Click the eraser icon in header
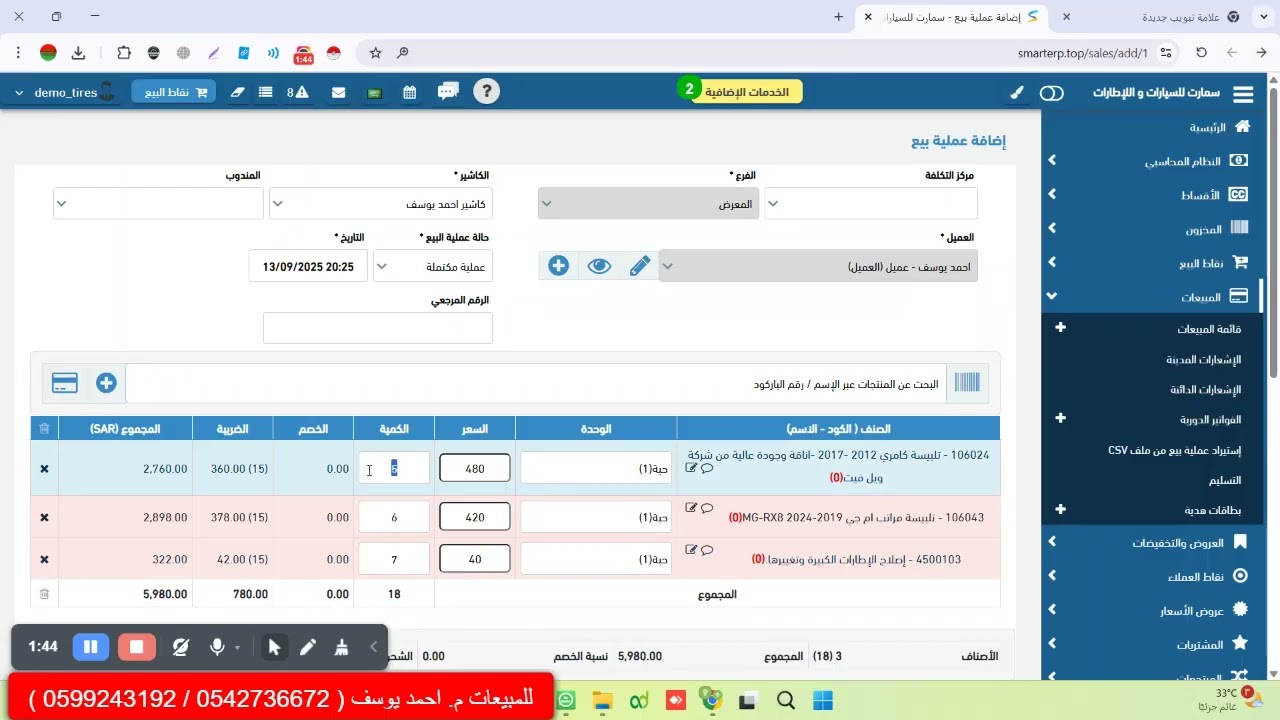The image size is (1280, 720). pyautogui.click(x=238, y=92)
